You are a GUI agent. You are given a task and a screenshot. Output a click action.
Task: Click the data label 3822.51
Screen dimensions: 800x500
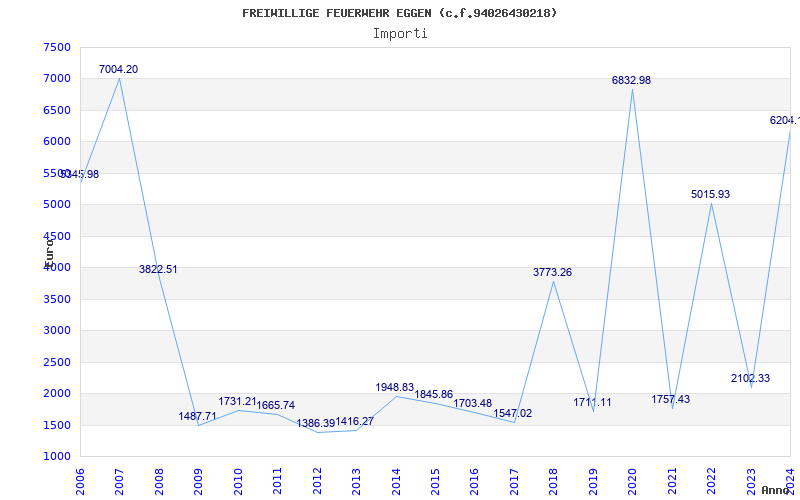(158, 269)
